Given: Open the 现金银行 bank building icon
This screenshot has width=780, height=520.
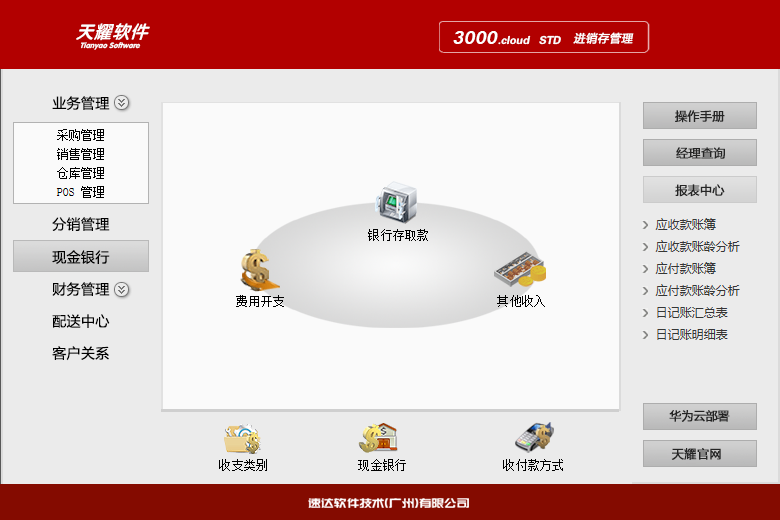Looking at the screenshot, I should (x=379, y=438).
